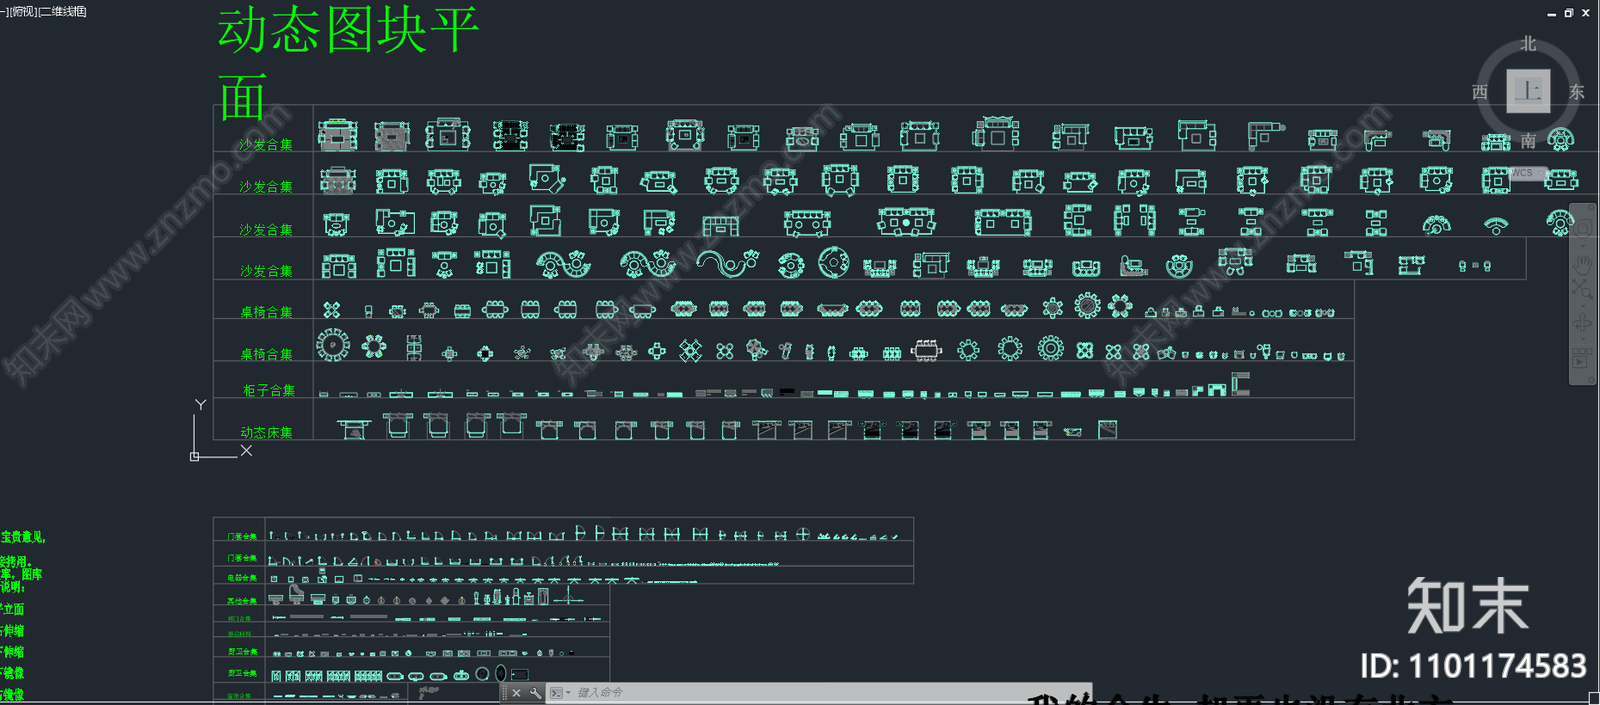Close the command line panel with X
Image resolution: width=1600 pixels, height=705 pixels.
click(516, 693)
